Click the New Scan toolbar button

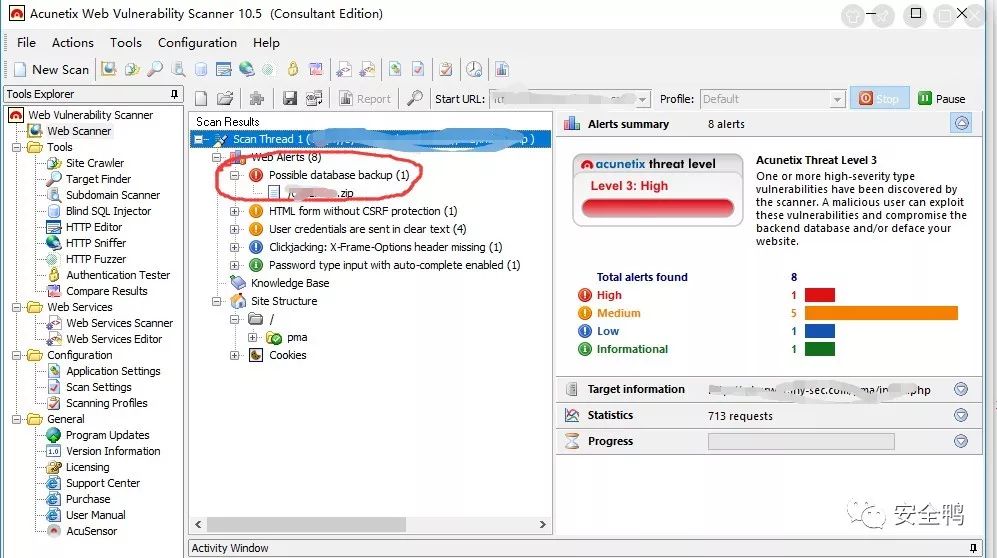(x=53, y=69)
